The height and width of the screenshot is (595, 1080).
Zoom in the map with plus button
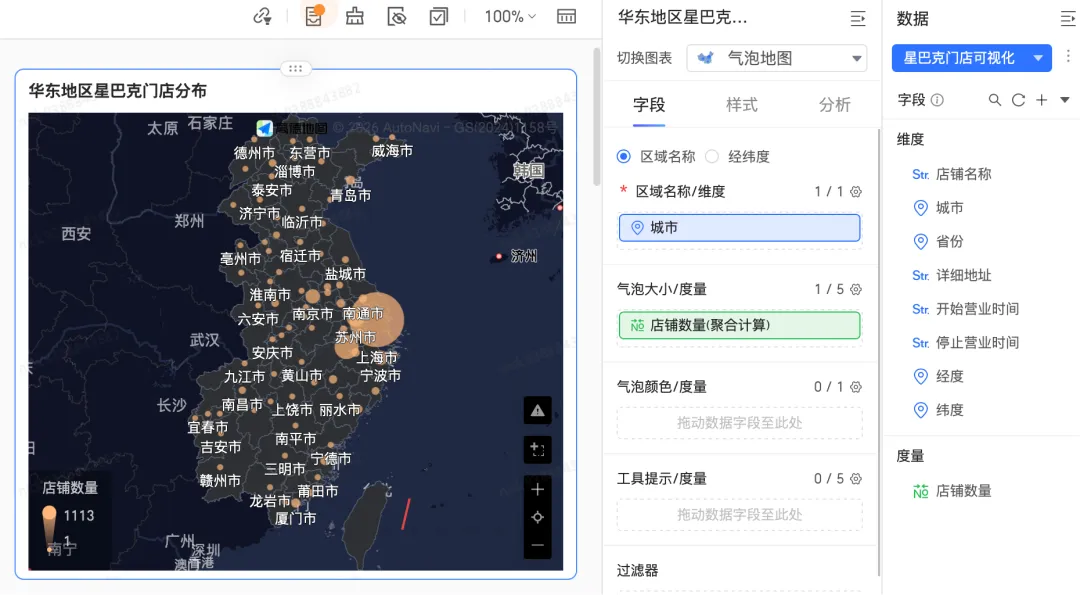pyautogui.click(x=537, y=490)
